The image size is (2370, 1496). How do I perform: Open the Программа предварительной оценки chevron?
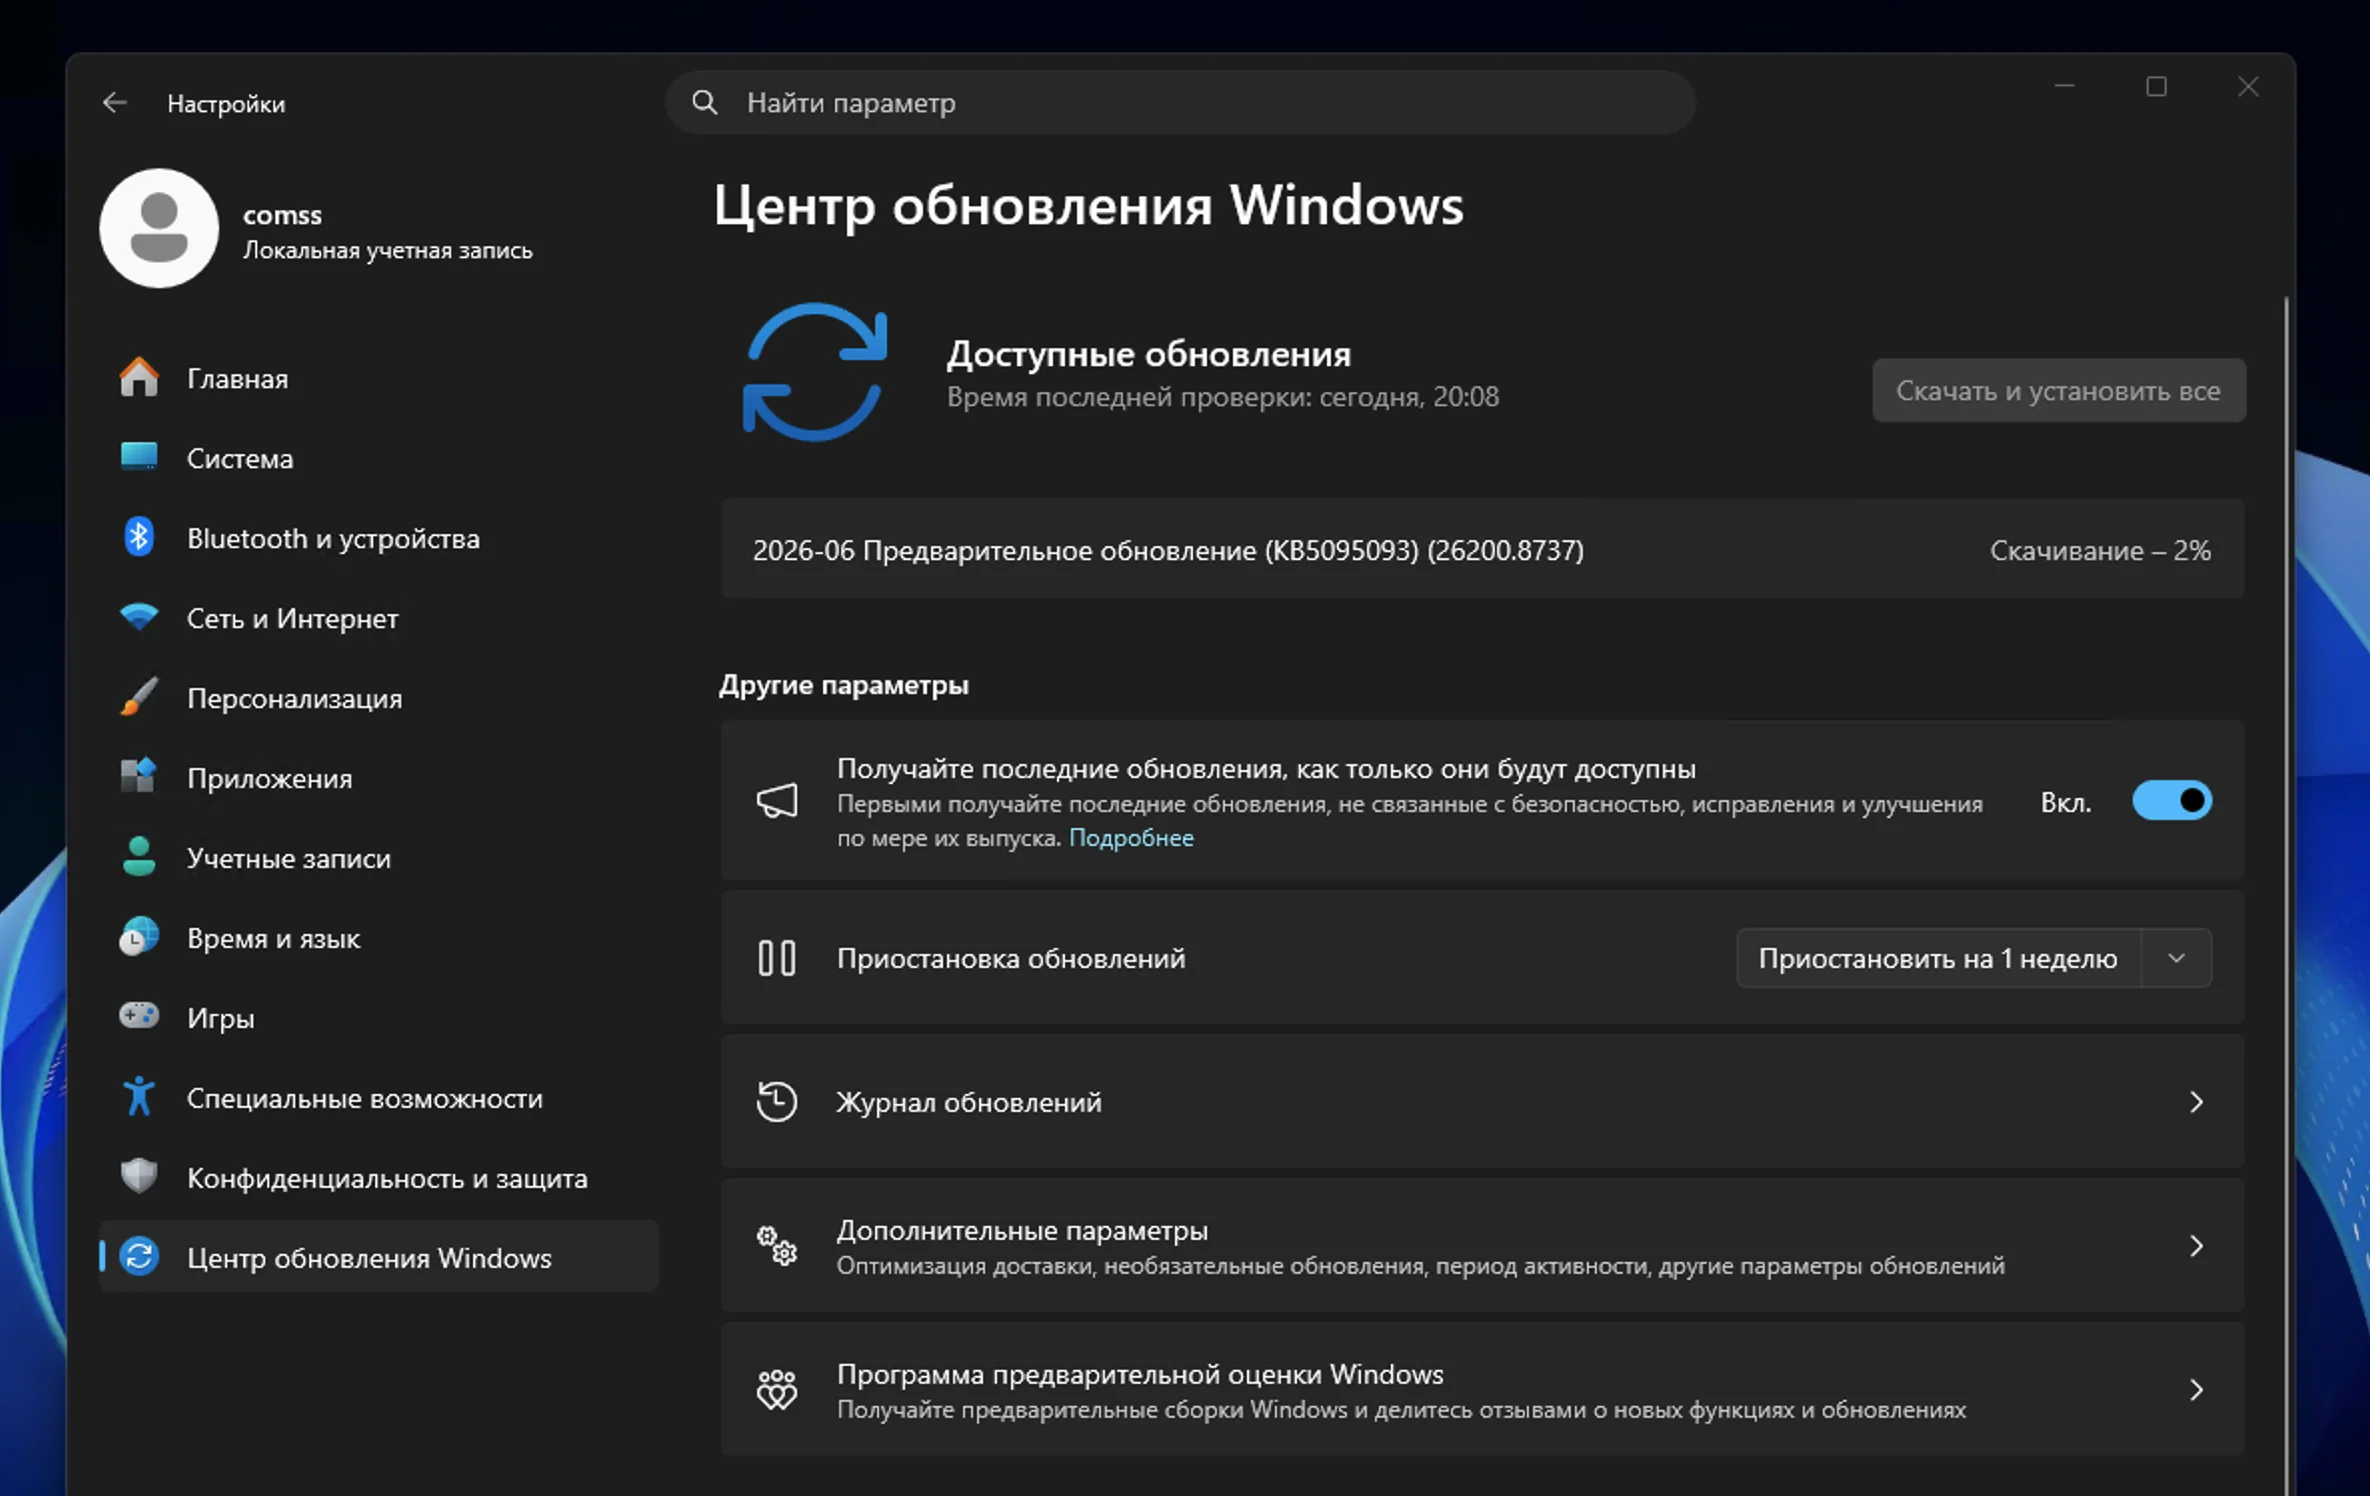pos(2197,1389)
